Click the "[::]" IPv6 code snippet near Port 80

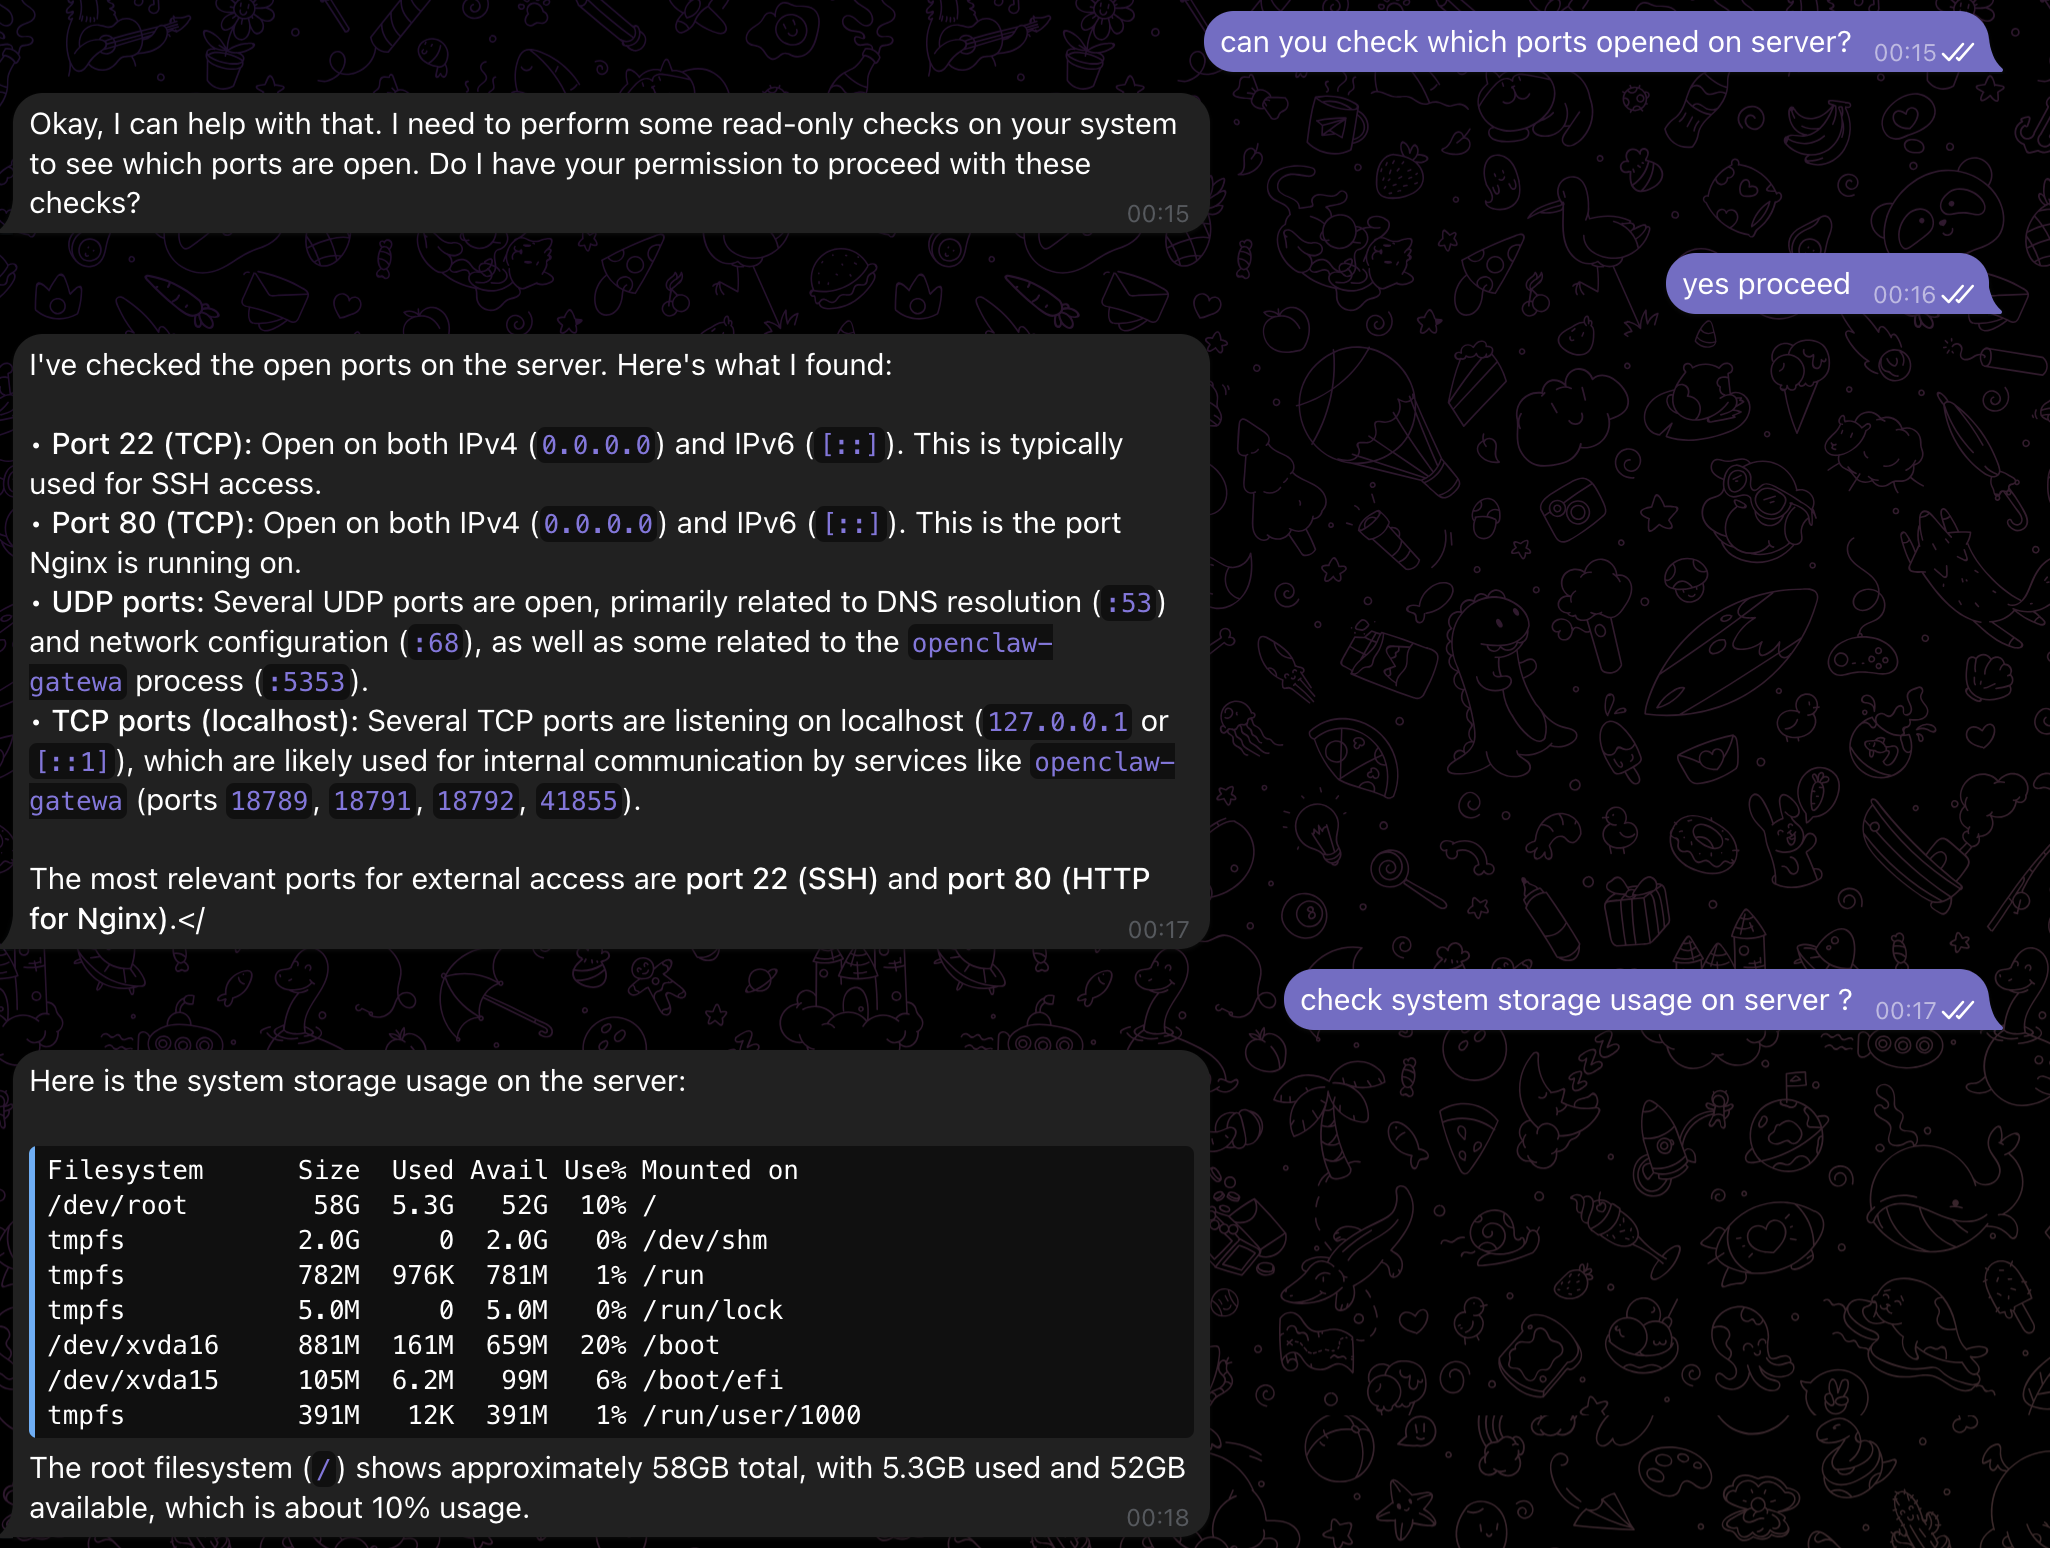(851, 522)
